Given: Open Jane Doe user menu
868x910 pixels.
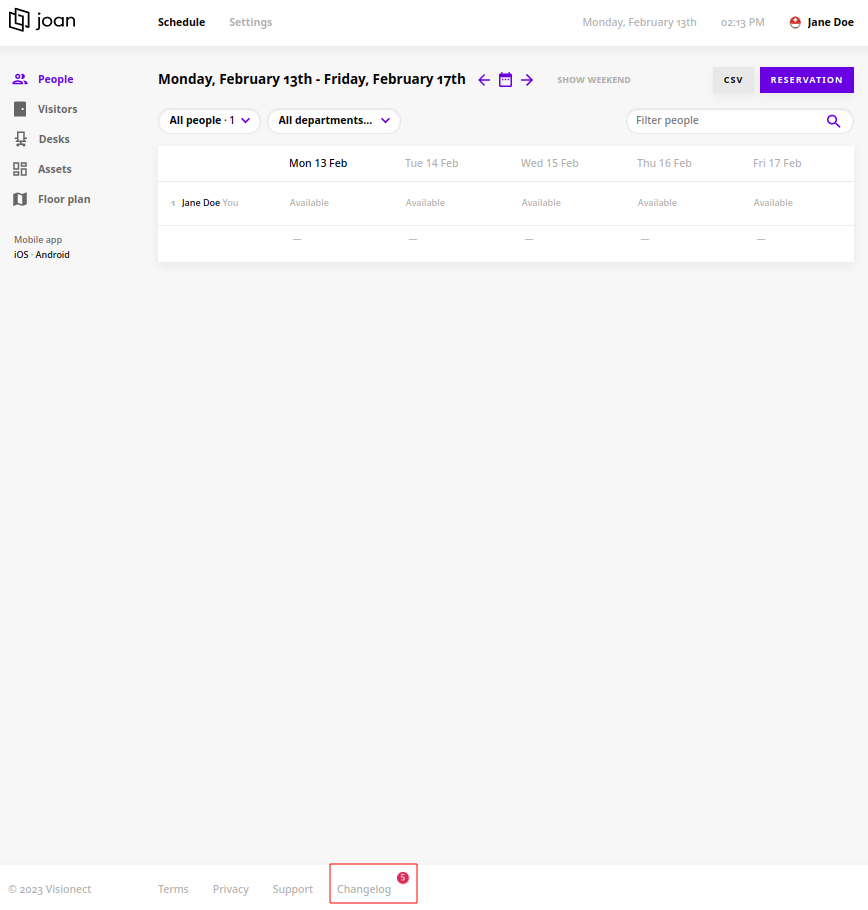Looking at the screenshot, I should (822, 22).
